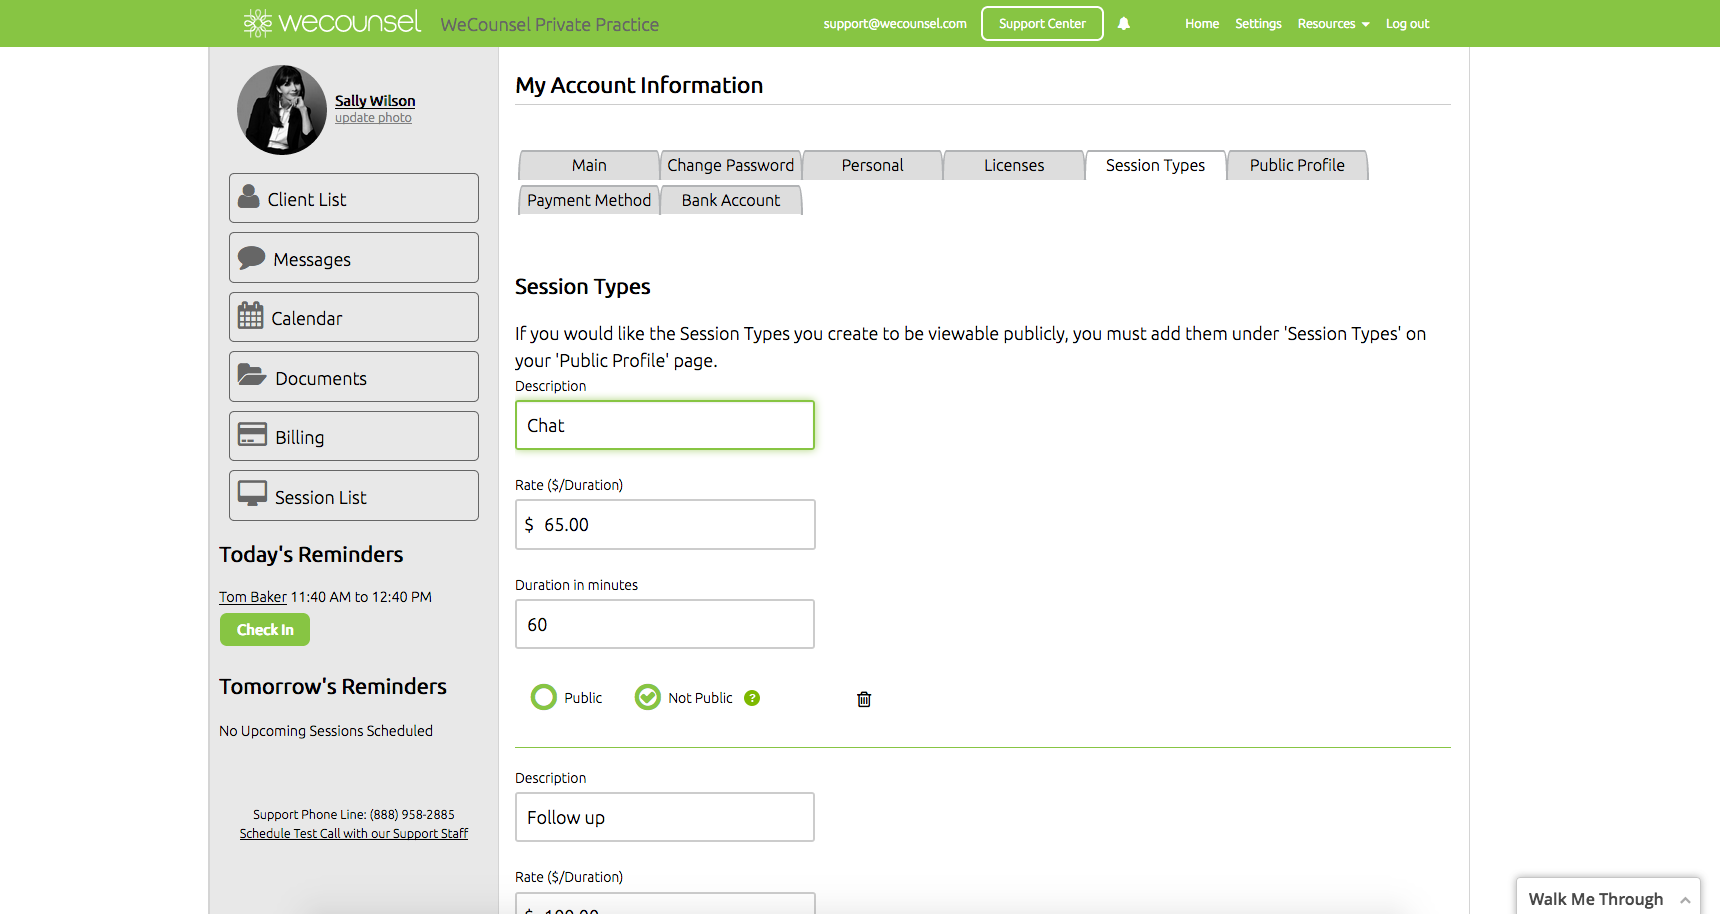Expand the Resources dropdown menu
Viewport: 1720px width, 914px height.
1333,24
